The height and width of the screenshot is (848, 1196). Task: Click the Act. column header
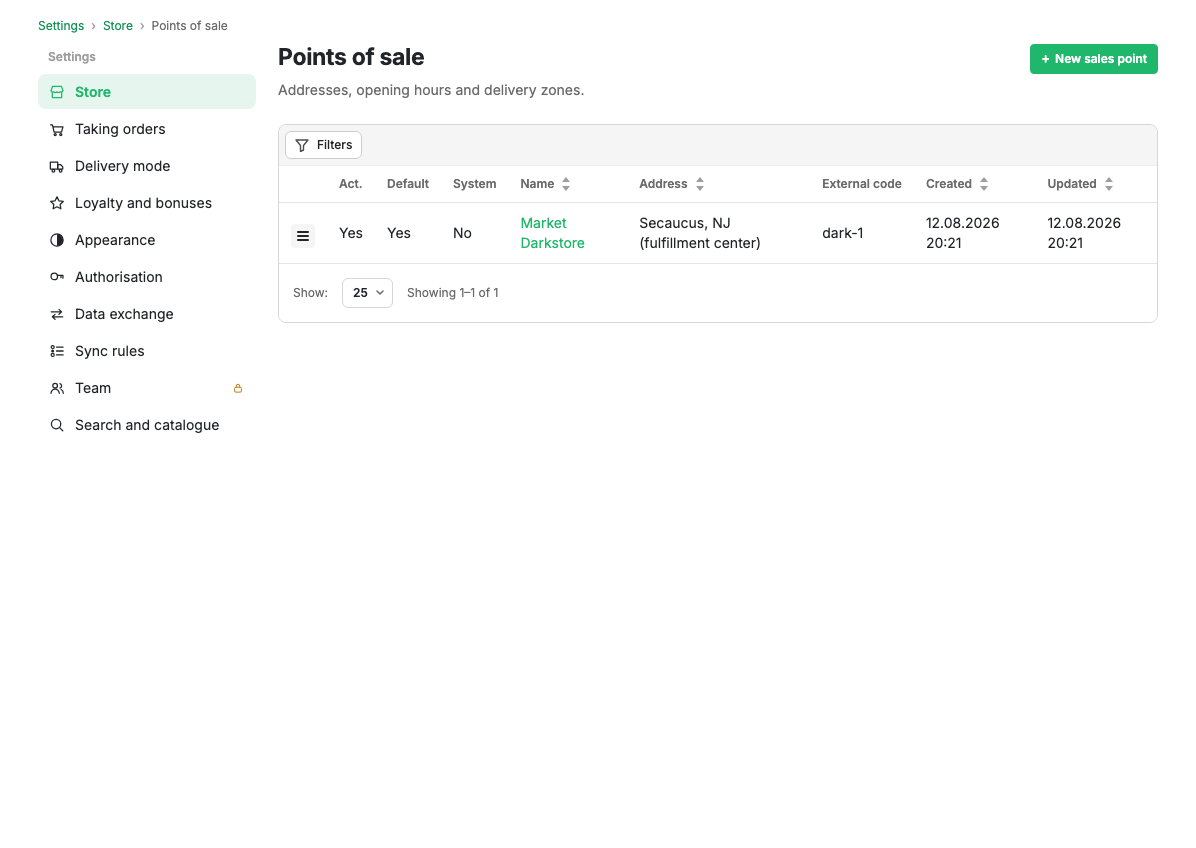[x=350, y=184]
